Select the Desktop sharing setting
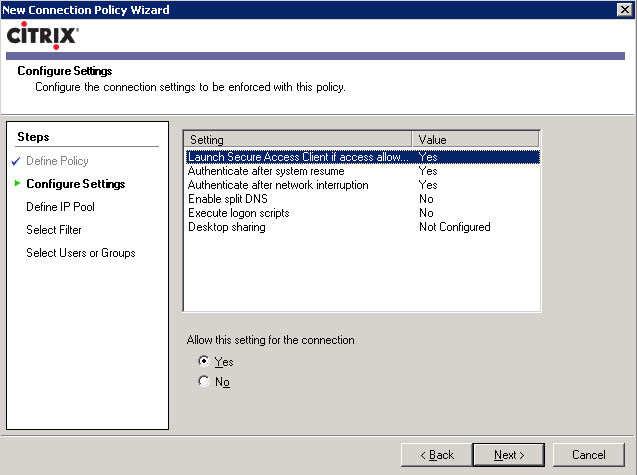The width and height of the screenshot is (637, 475). [x=362, y=227]
